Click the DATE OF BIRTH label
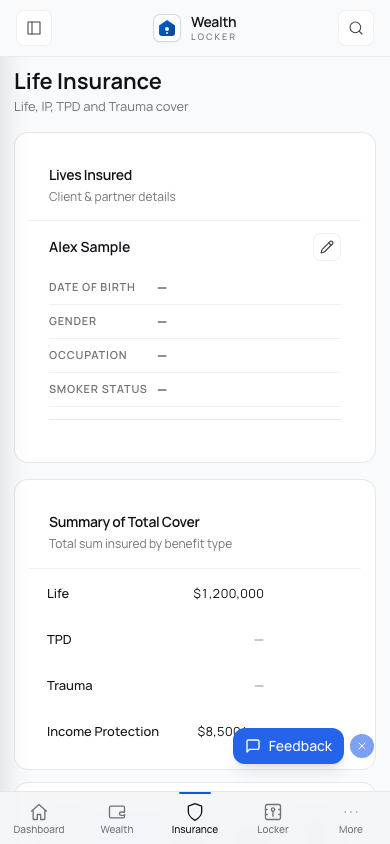The image size is (390, 844). (92, 287)
